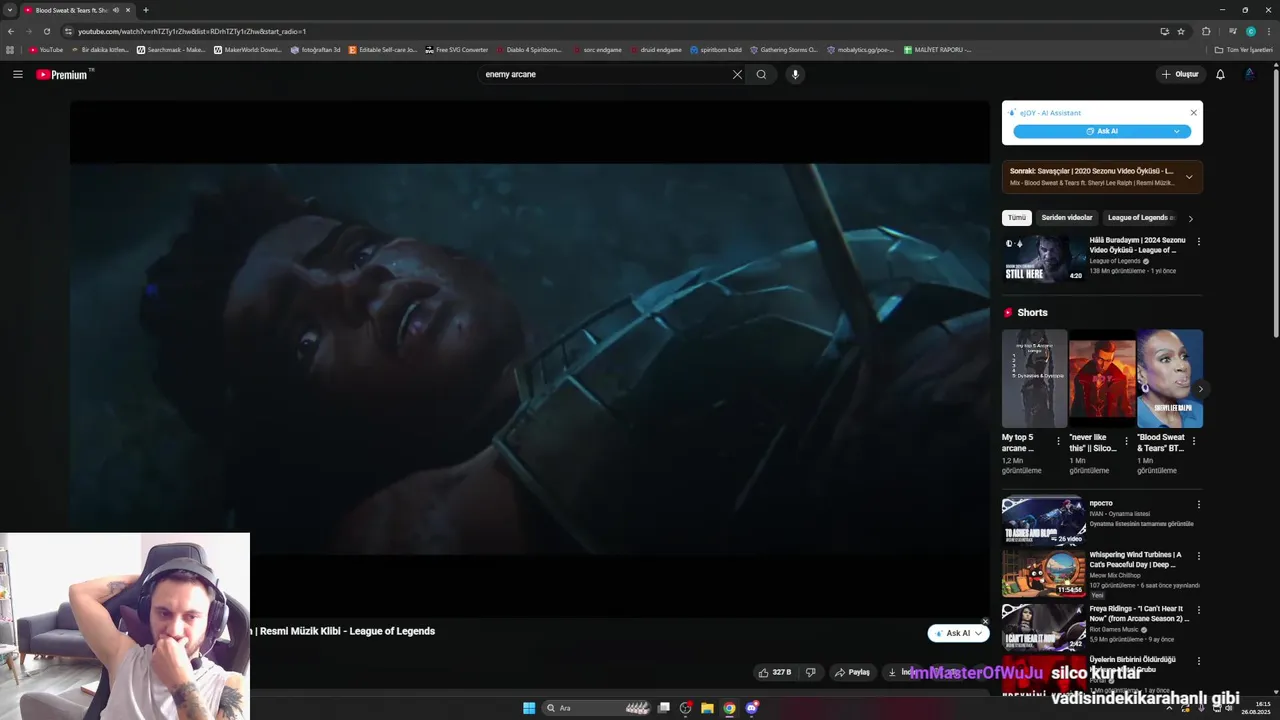The width and height of the screenshot is (1280, 720).
Task: Clear the 'enemy arcane' search text
Action: pyautogui.click(x=737, y=74)
